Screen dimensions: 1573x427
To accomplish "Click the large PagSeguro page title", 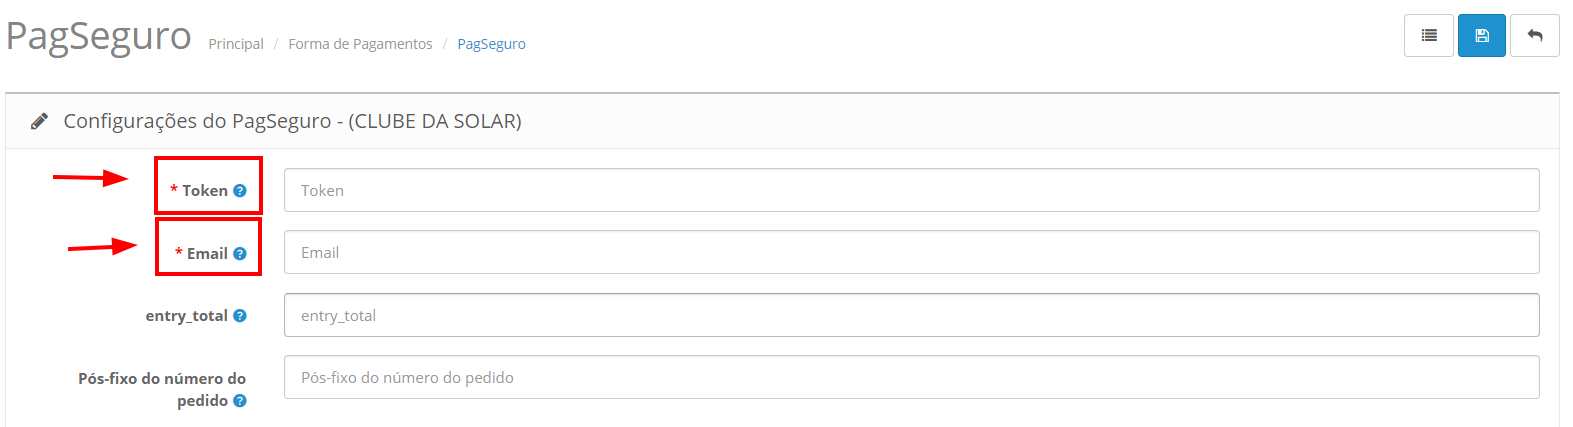I will pyautogui.click(x=98, y=36).
